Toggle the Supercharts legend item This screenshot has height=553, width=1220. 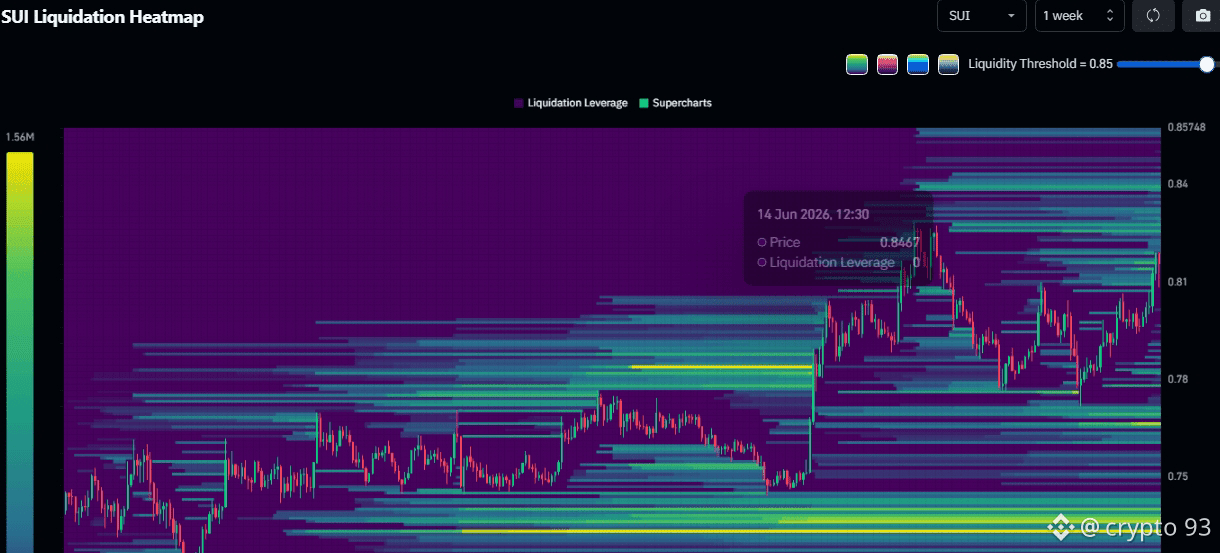click(675, 103)
